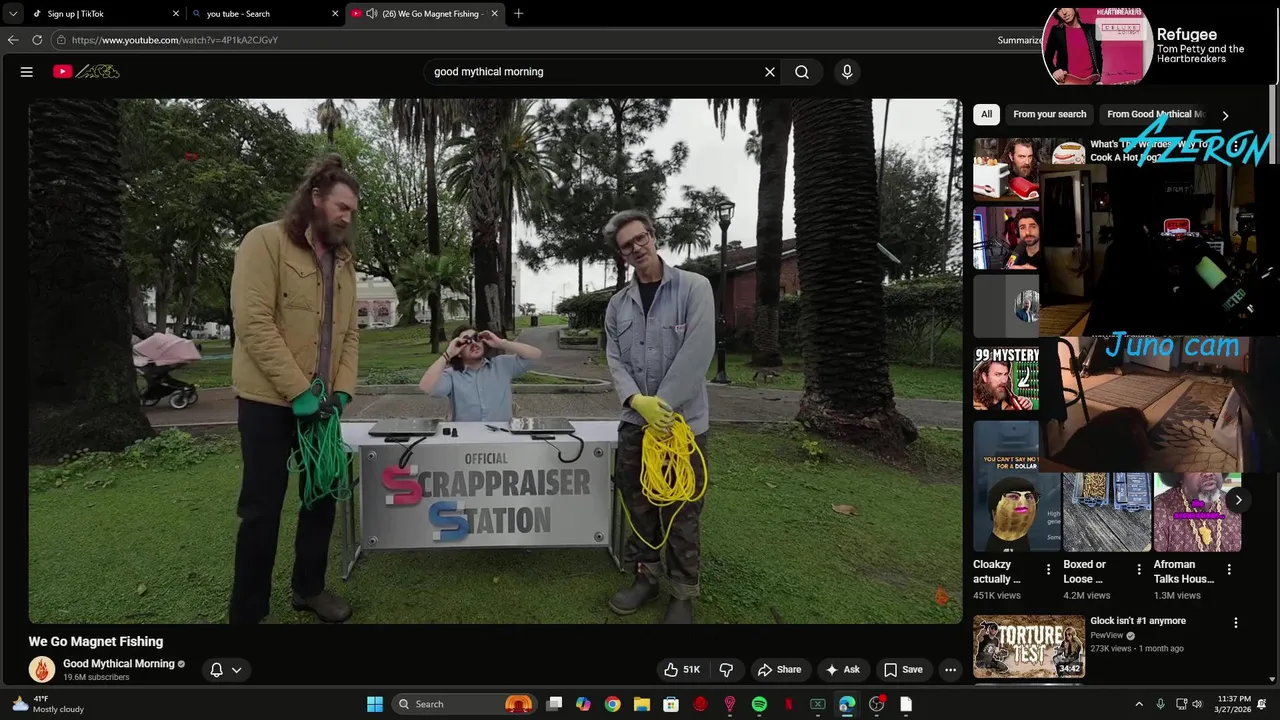Open options for the Cloakzy short
Viewport: 1280px width, 720px height.
click(1048, 570)
